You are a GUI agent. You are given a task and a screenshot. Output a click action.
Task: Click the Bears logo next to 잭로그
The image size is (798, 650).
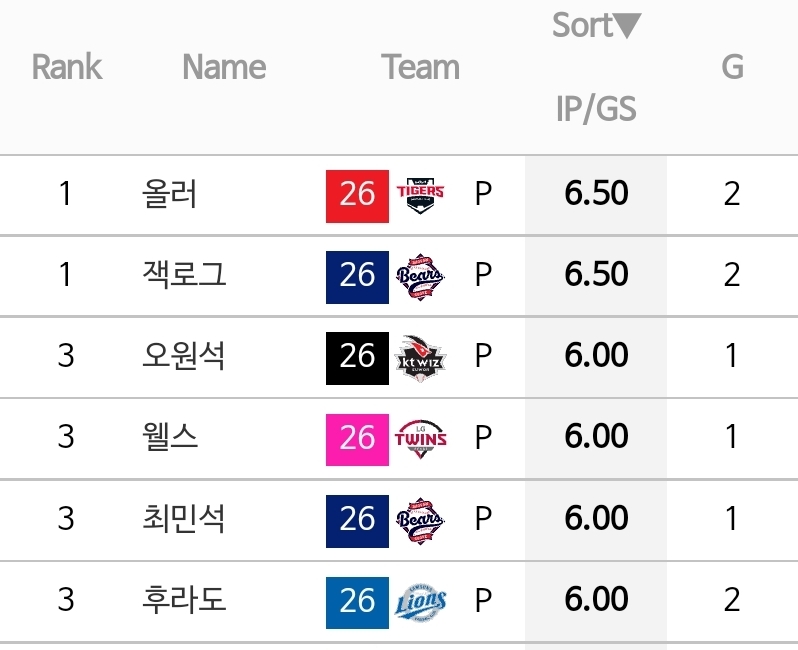tap(420, 277)
